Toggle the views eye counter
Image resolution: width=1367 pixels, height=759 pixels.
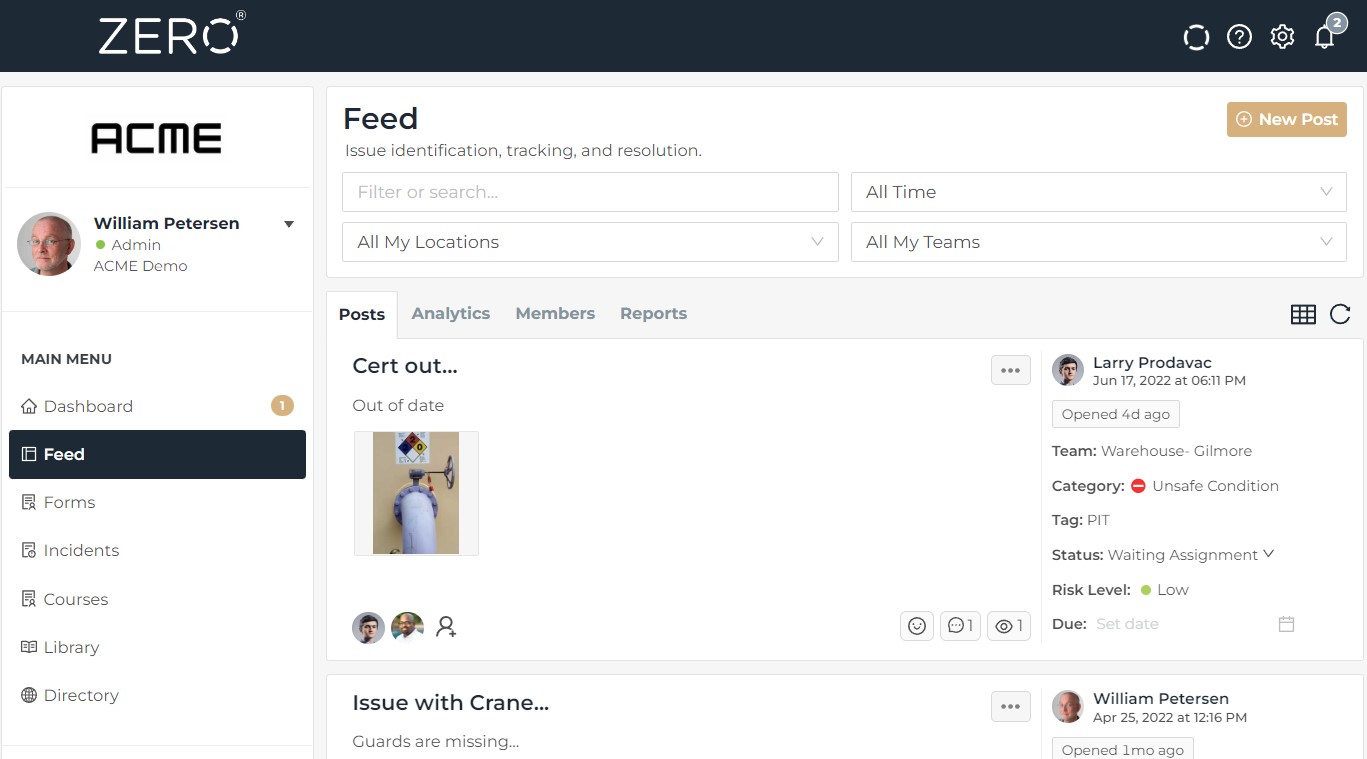click(x=1009, y=626)
